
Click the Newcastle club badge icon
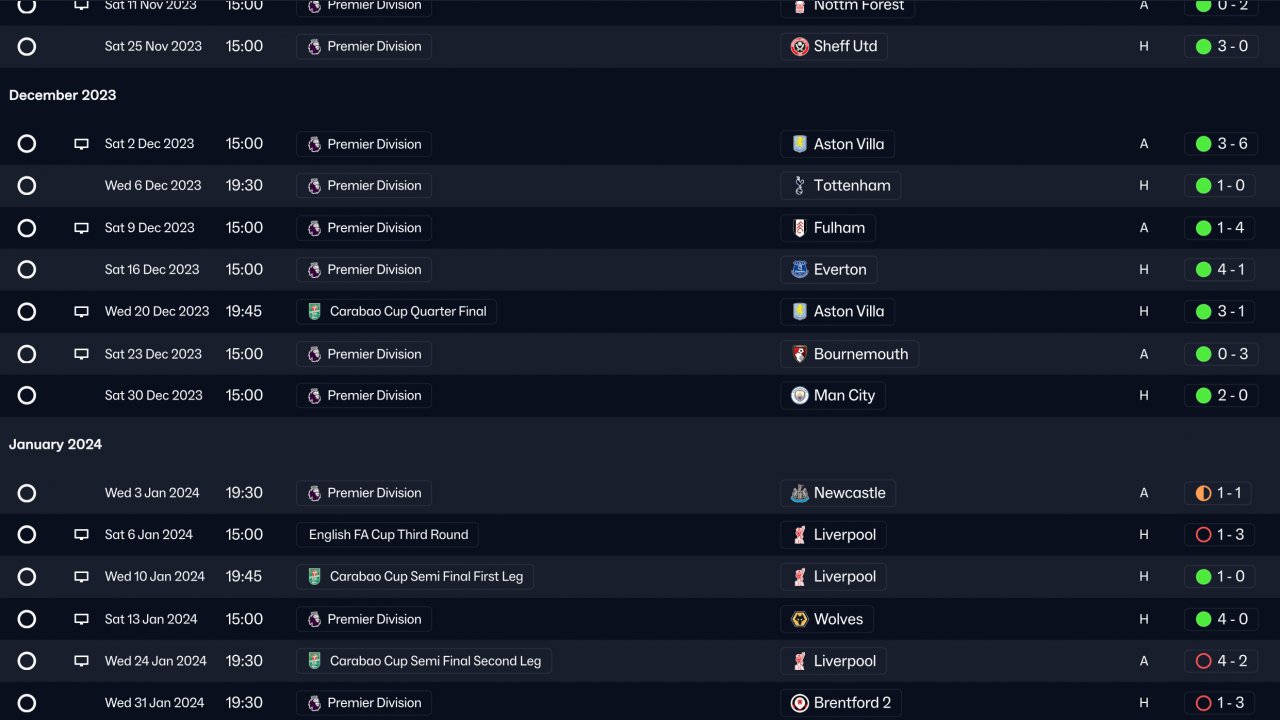coord(799,493)
